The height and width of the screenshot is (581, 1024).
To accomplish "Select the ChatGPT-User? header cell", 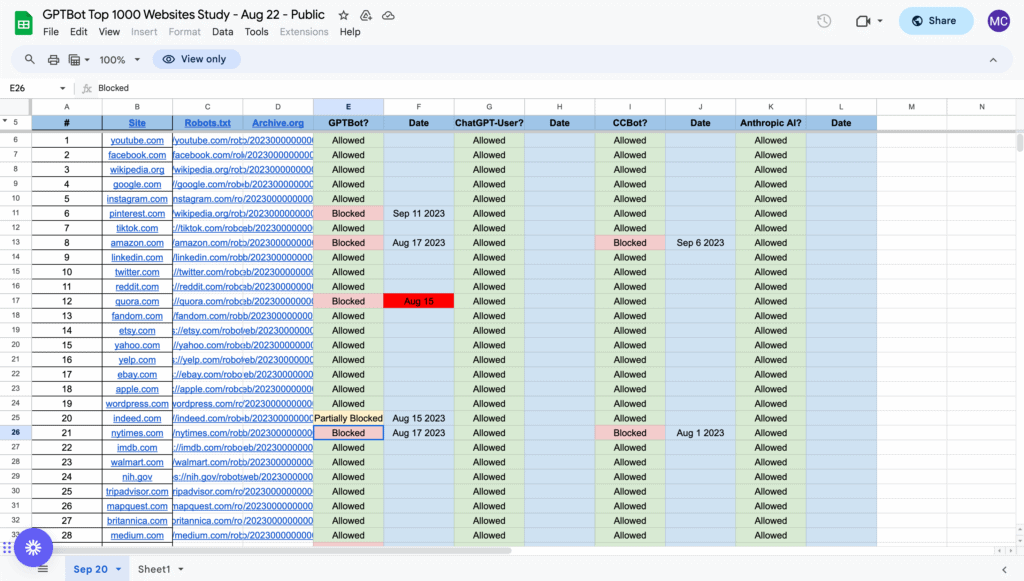I will coord(489,123).
